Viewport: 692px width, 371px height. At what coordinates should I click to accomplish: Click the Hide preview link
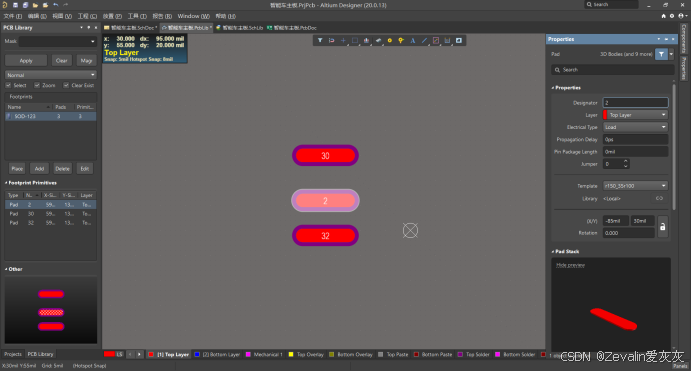[570, 265]
